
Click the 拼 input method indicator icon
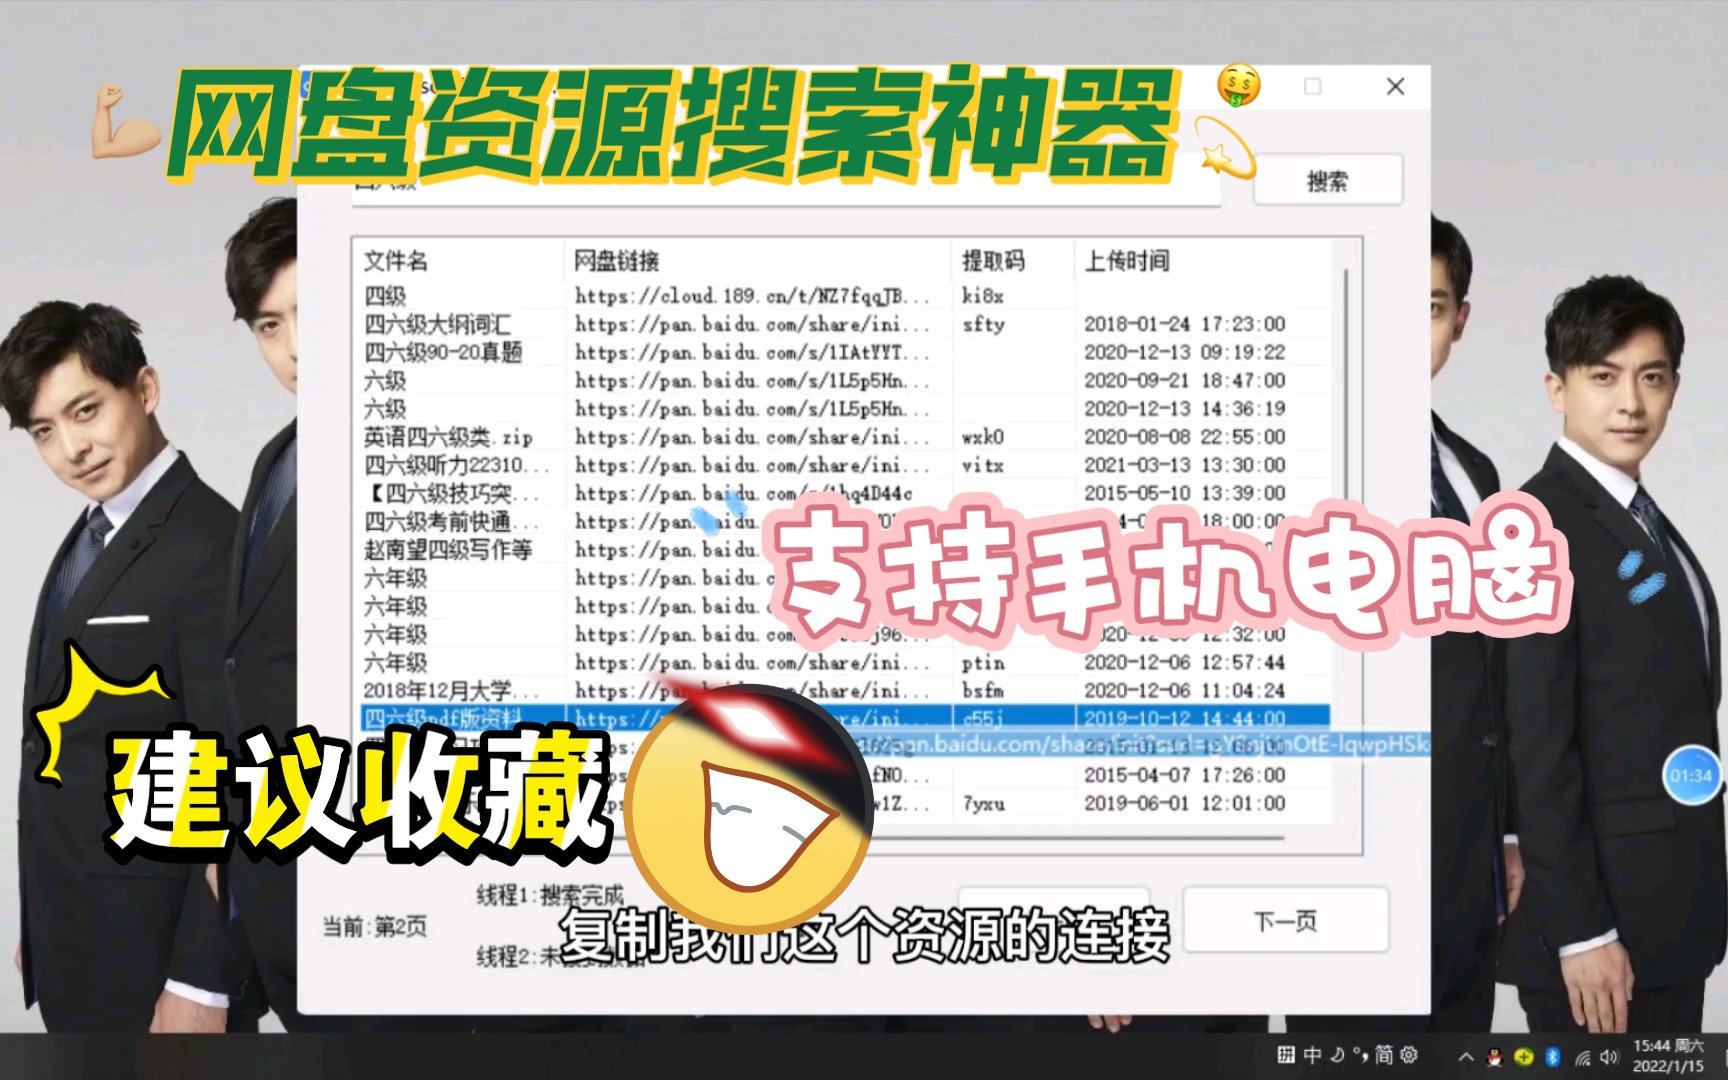(1285, 1056)
